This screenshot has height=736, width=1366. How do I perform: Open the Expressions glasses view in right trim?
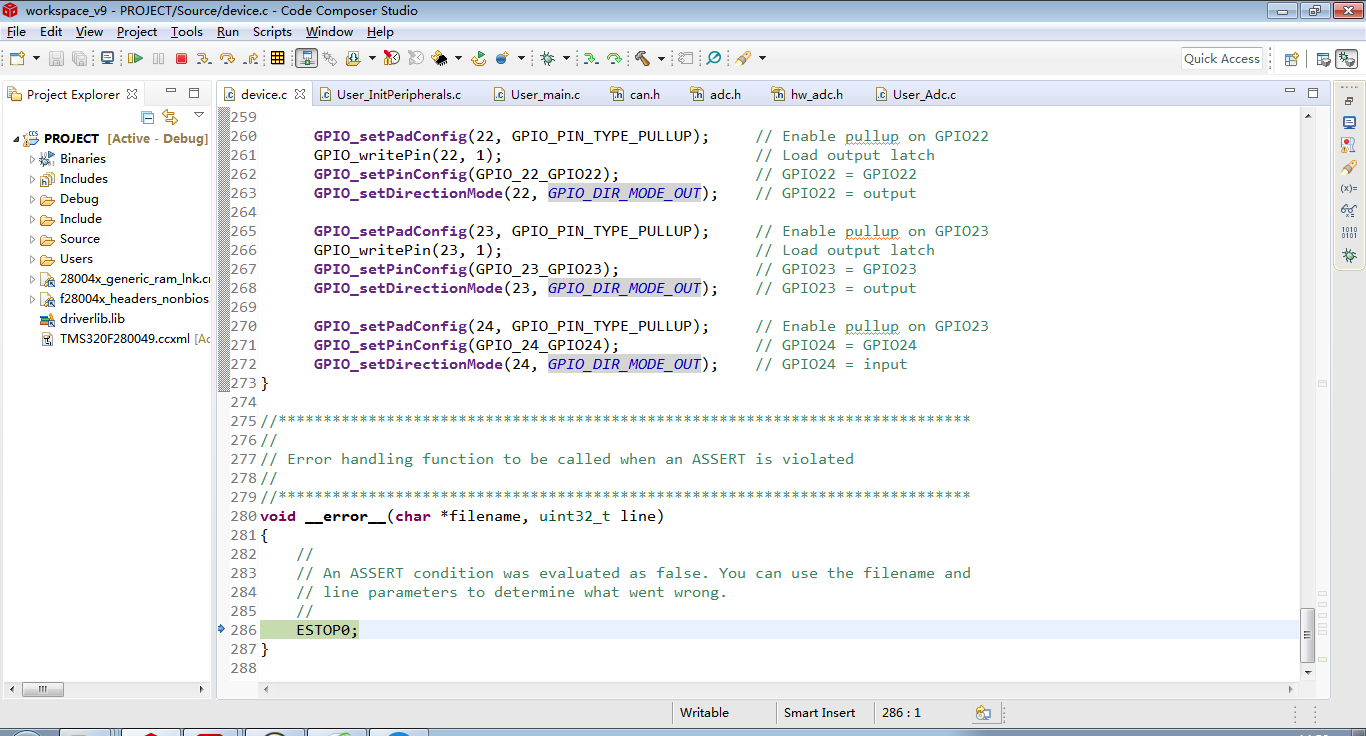tap(1349, 211)
